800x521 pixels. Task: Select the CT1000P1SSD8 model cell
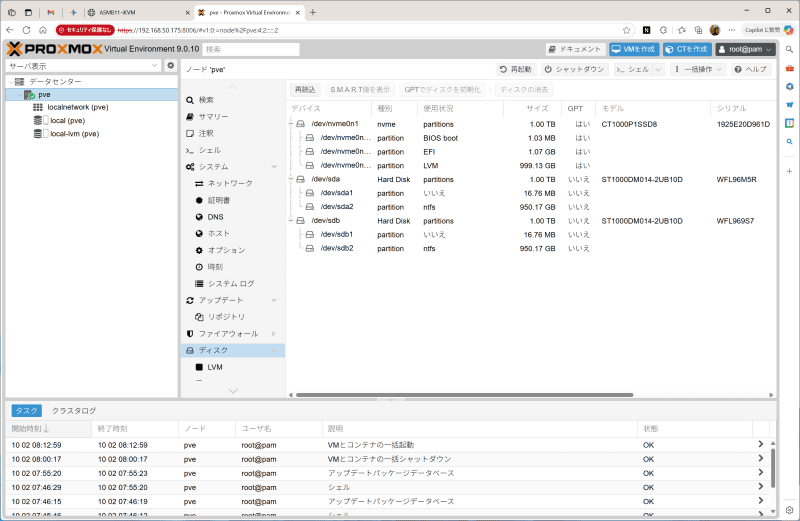click(x=629, y=124)
